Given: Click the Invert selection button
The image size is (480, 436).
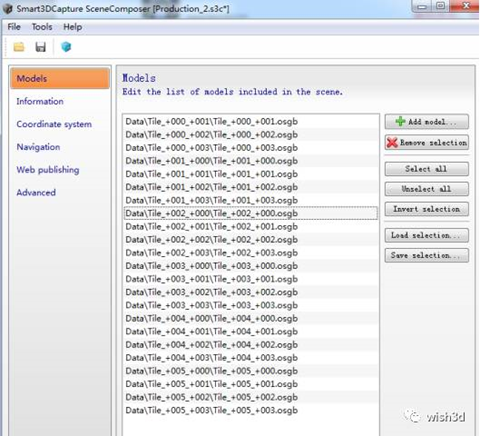Looking at the screenshot, I should pos(427,209).
